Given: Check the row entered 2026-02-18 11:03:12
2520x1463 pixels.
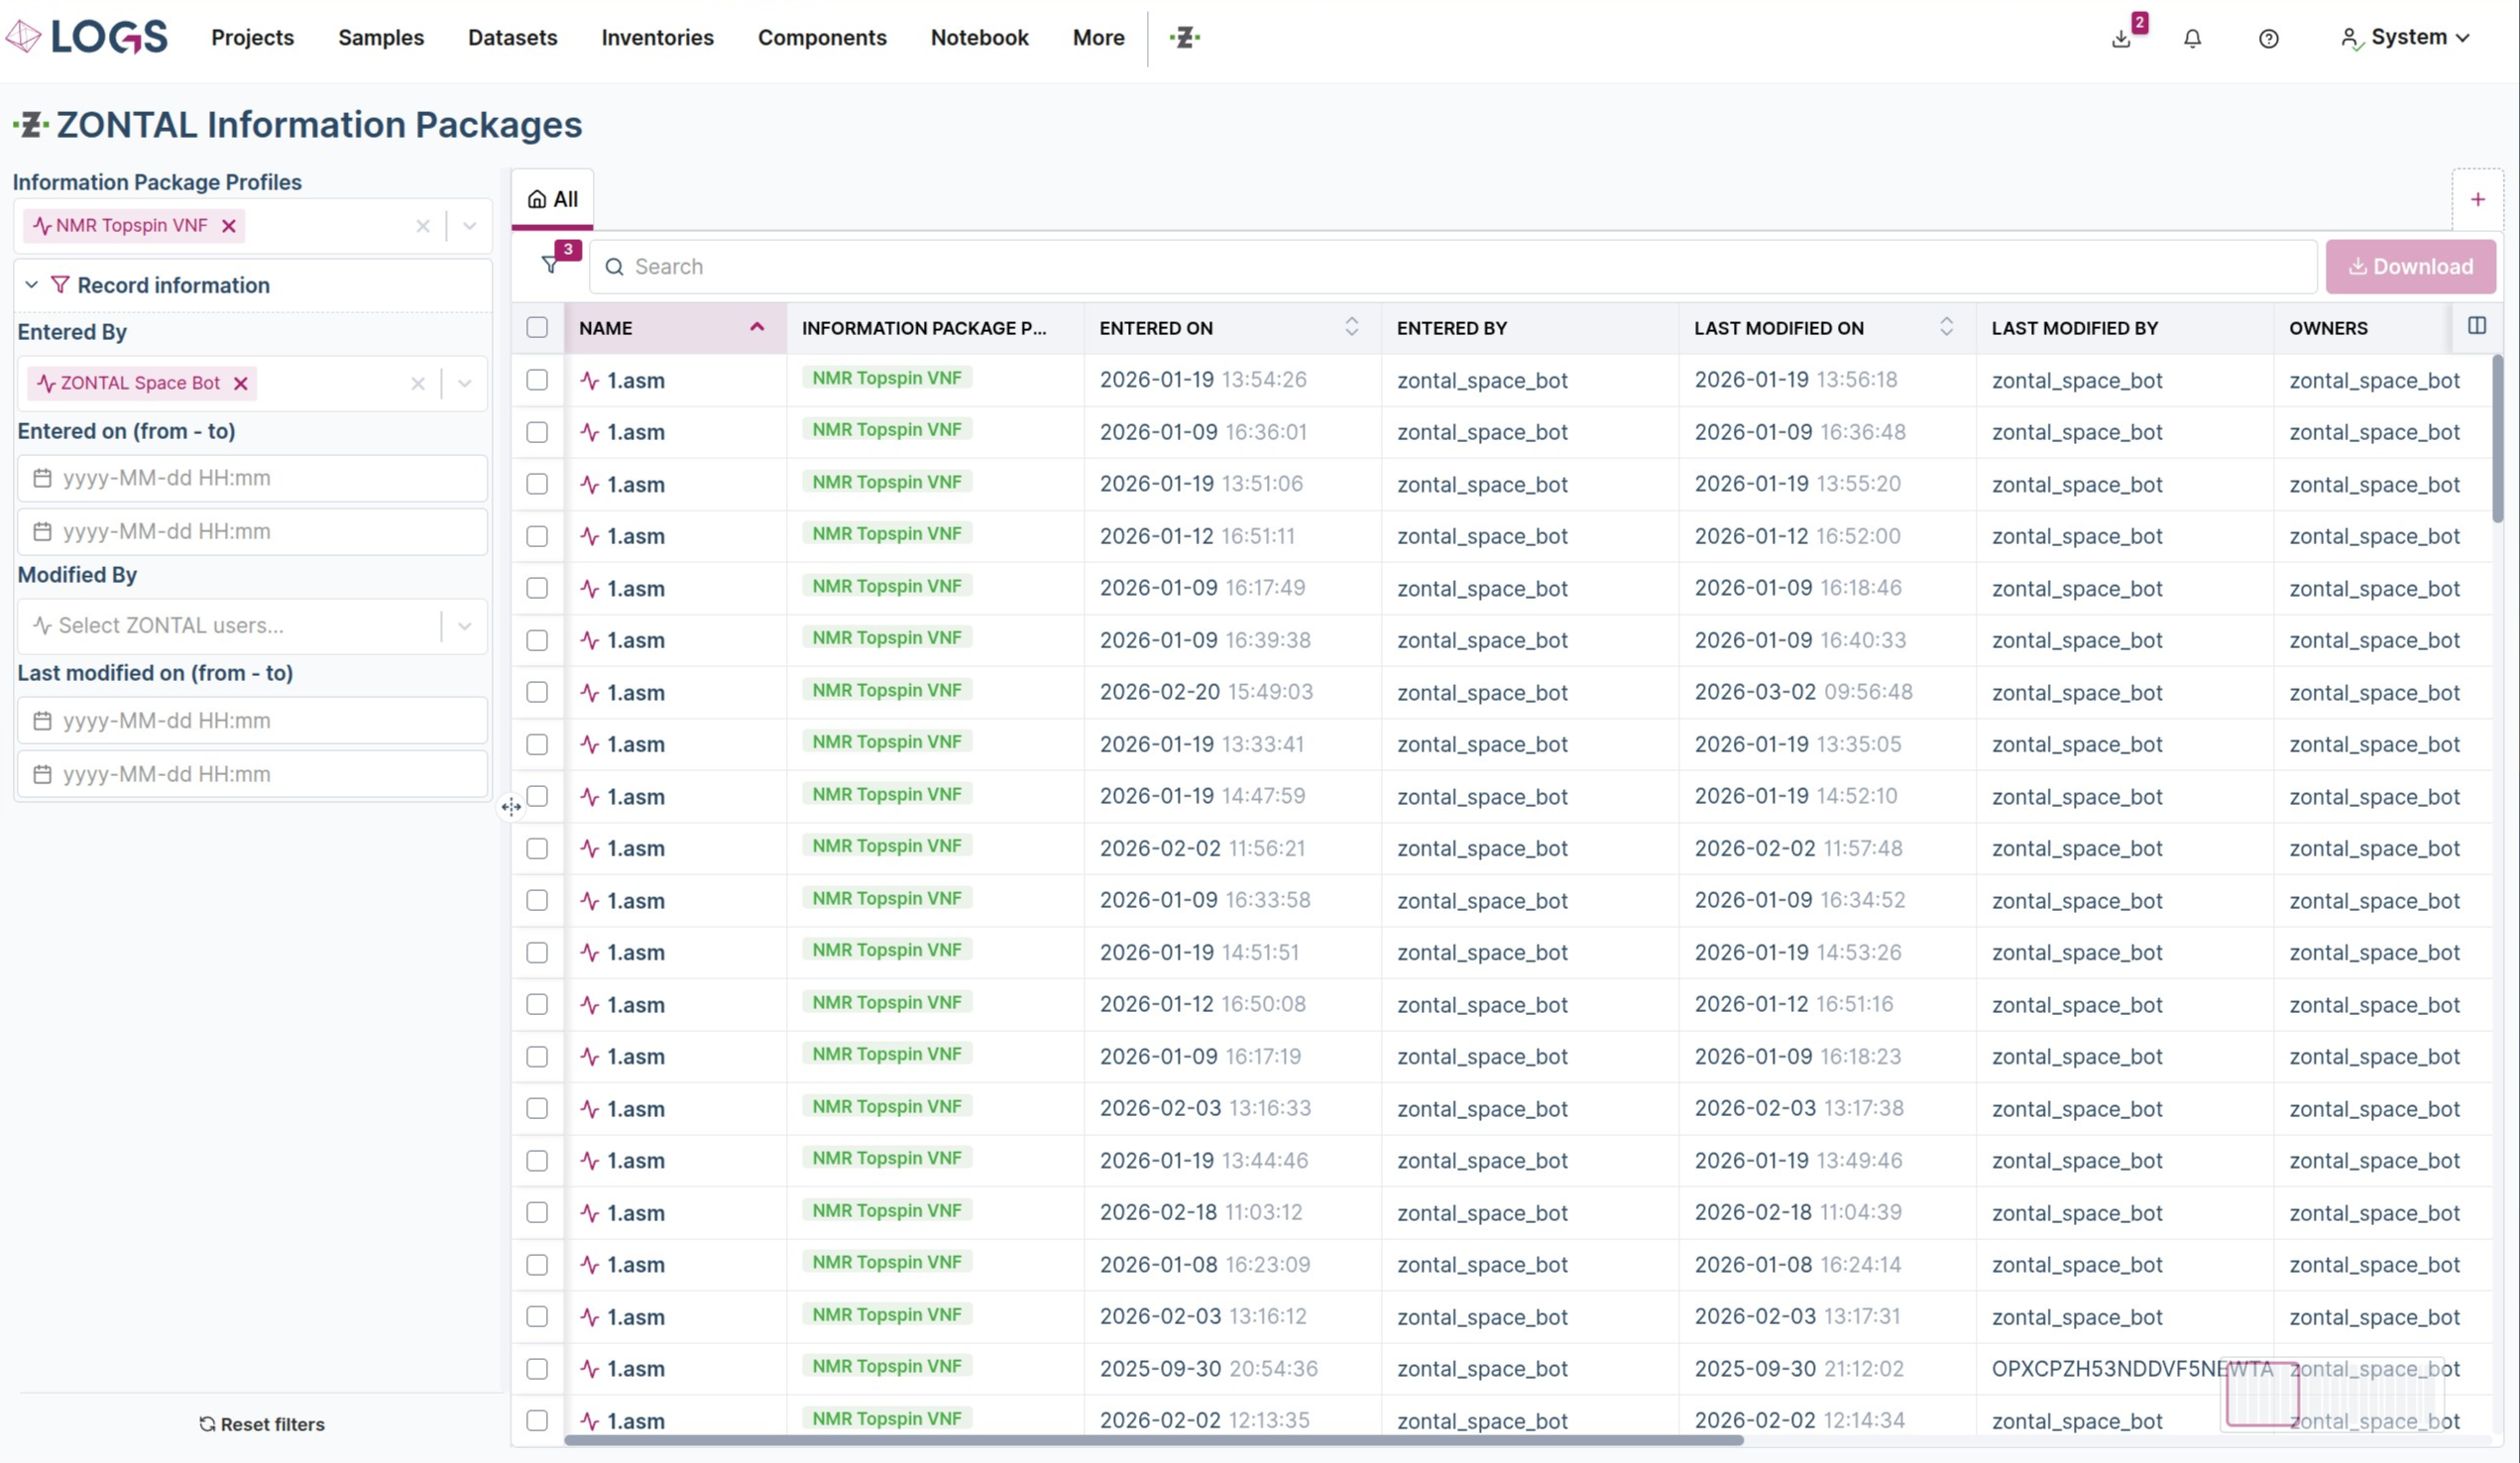Looking at the screenshot, I should point(537,1212).
